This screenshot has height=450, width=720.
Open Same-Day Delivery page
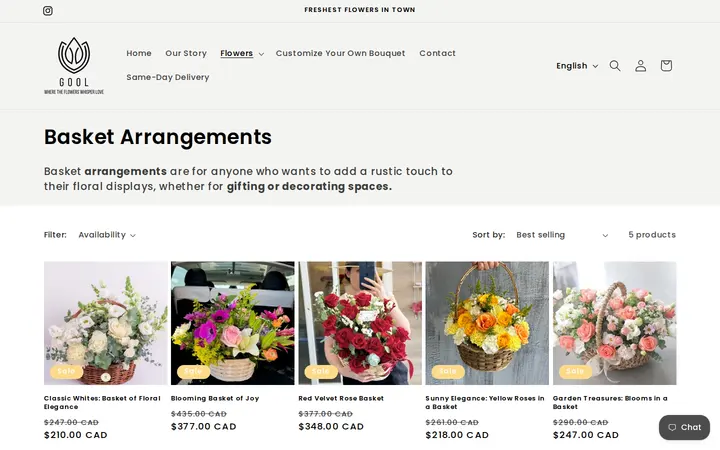(x=168, y=77)
